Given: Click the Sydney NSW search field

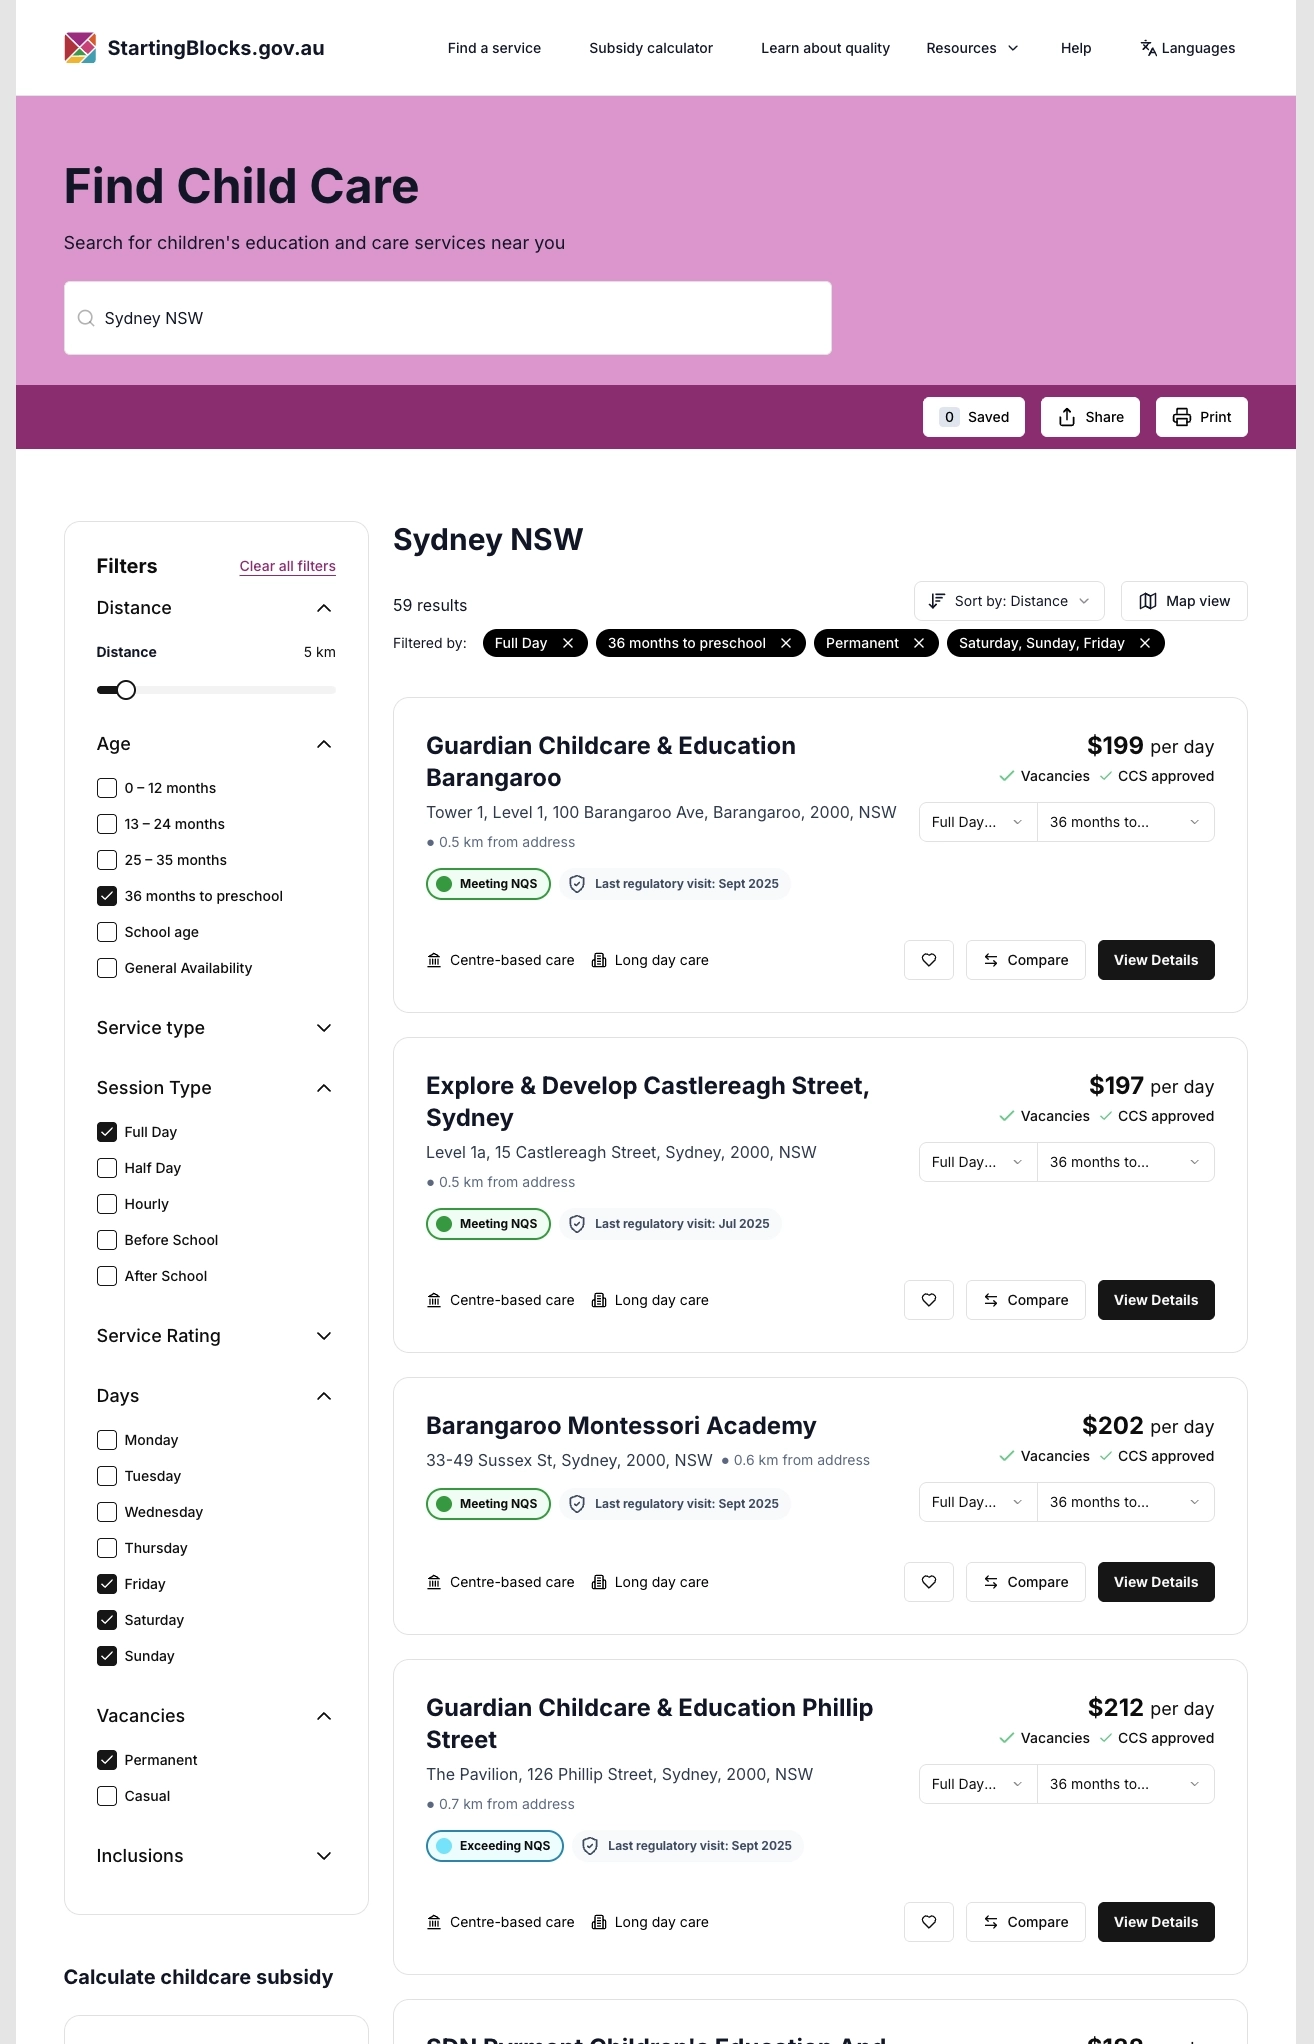Looking at the screenshot, I should (460, 318).
